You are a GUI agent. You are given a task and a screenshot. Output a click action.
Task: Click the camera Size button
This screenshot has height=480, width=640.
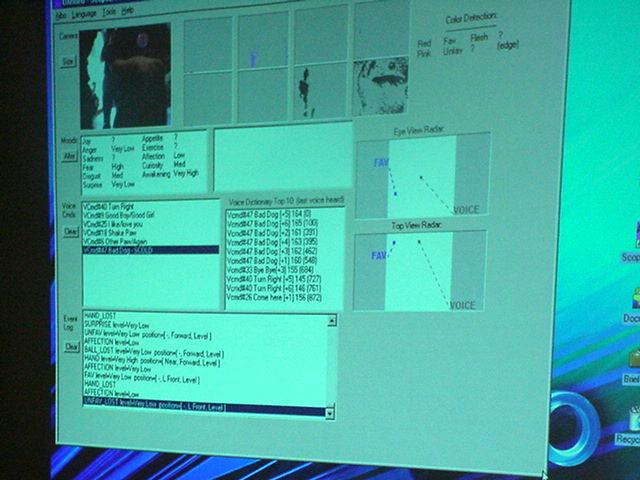[68, 62]
